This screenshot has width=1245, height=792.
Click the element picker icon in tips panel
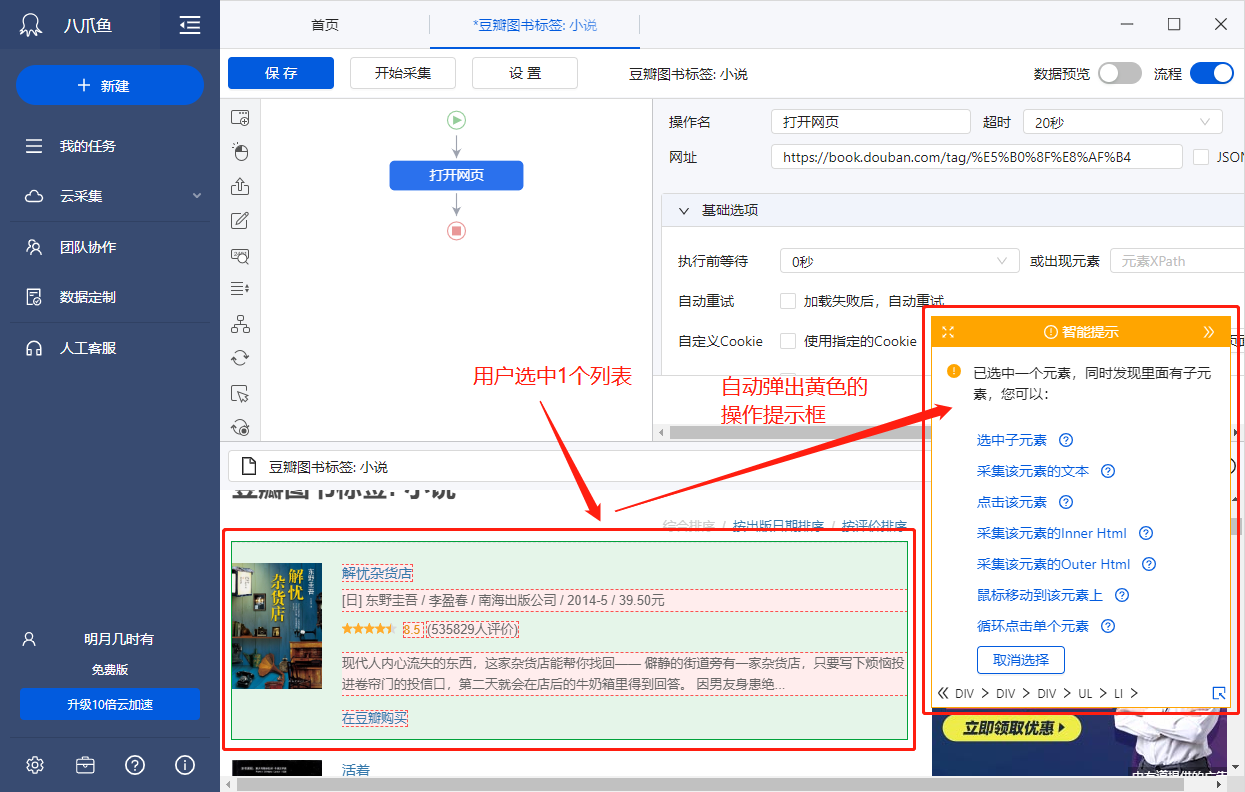1218,693
